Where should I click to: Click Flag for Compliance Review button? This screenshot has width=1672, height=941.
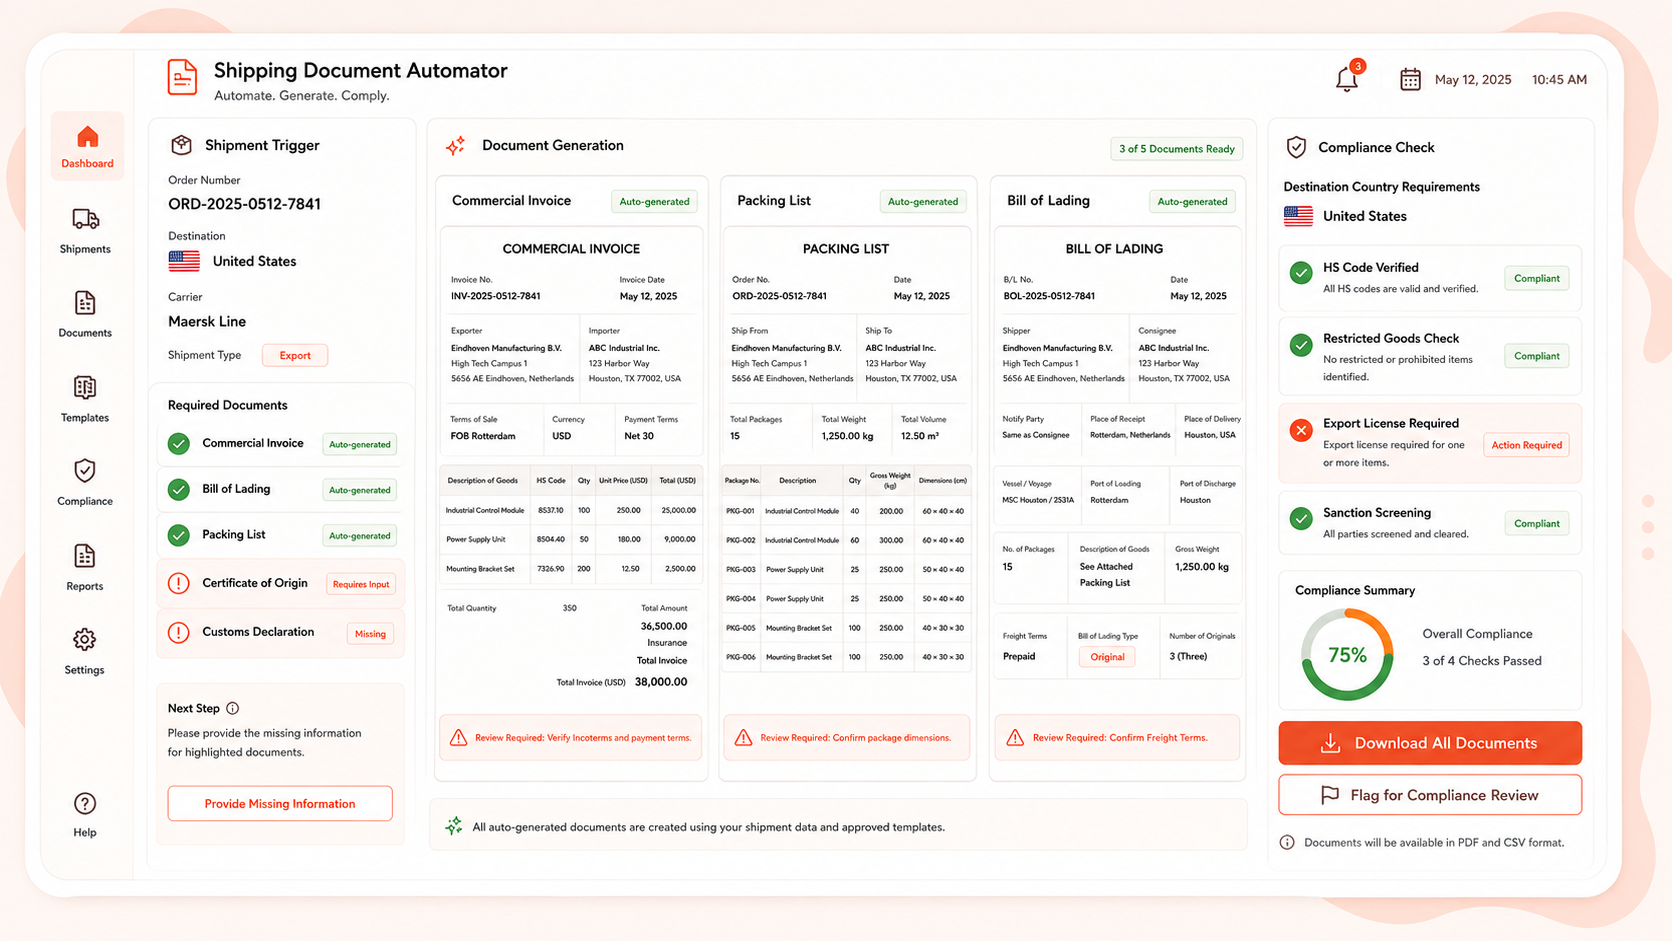tap(1430, 795)
